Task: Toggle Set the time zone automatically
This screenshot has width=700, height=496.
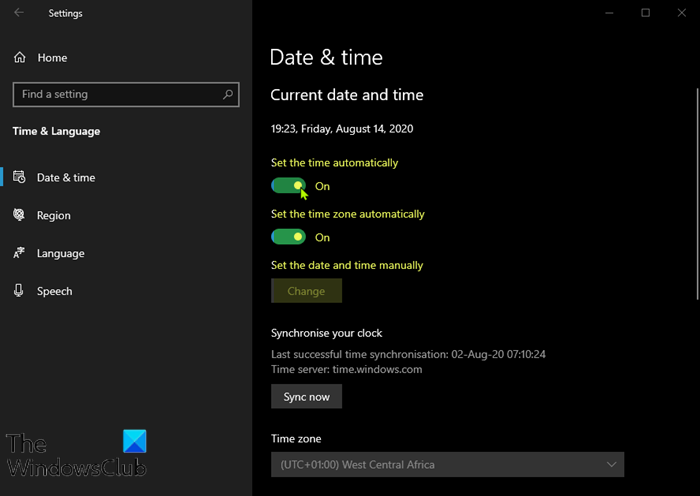Action: pyautogui.click(x=288, y=237)
